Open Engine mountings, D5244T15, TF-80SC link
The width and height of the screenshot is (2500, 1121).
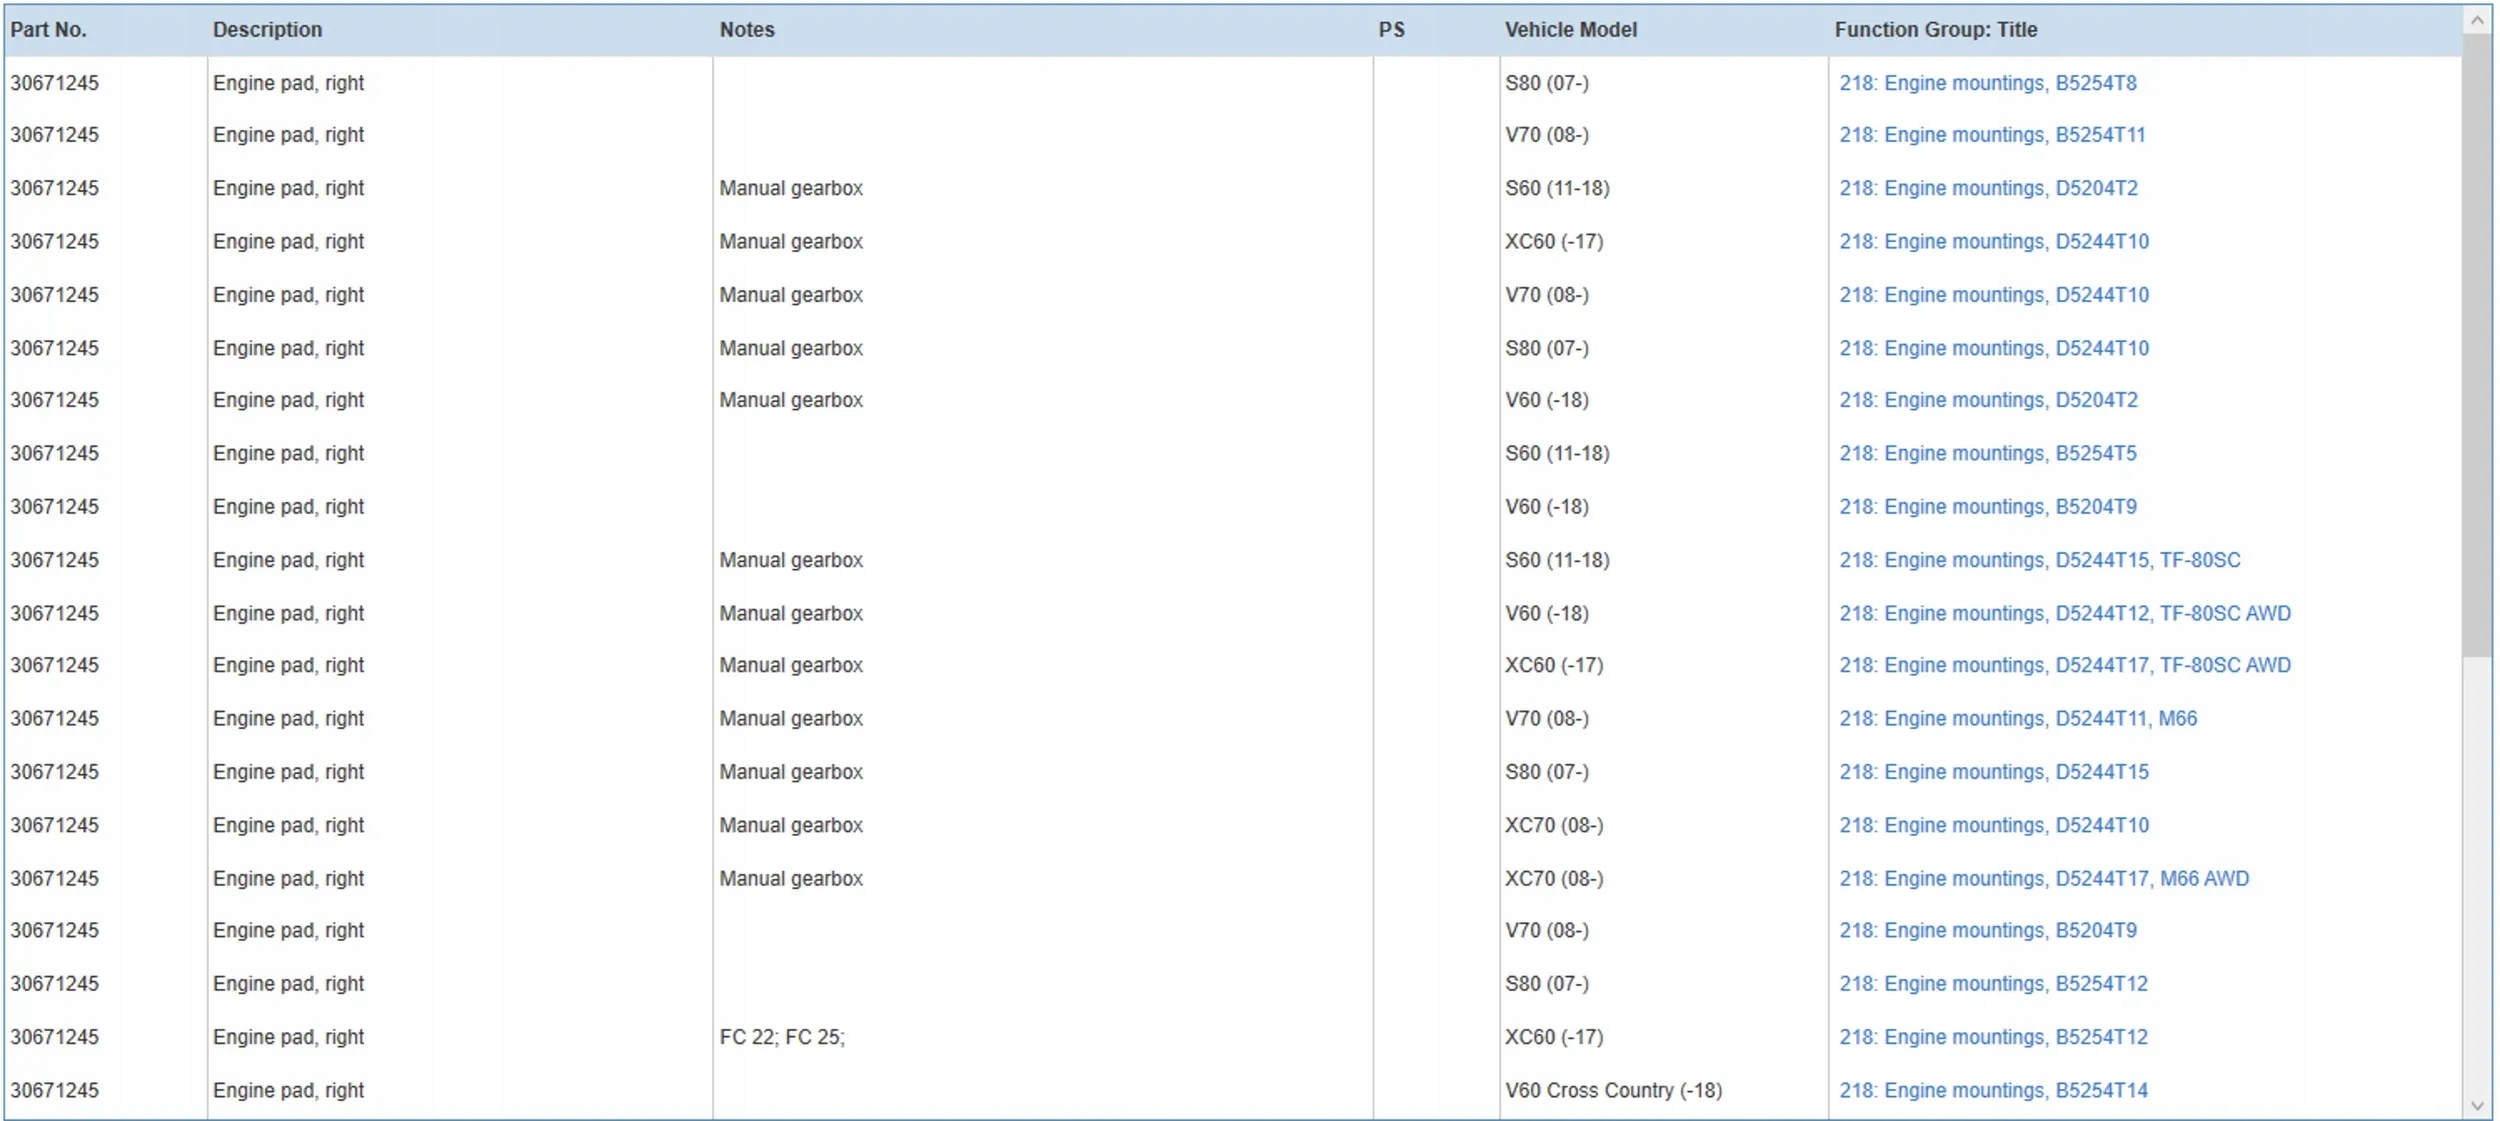[x=2039, y=560]
